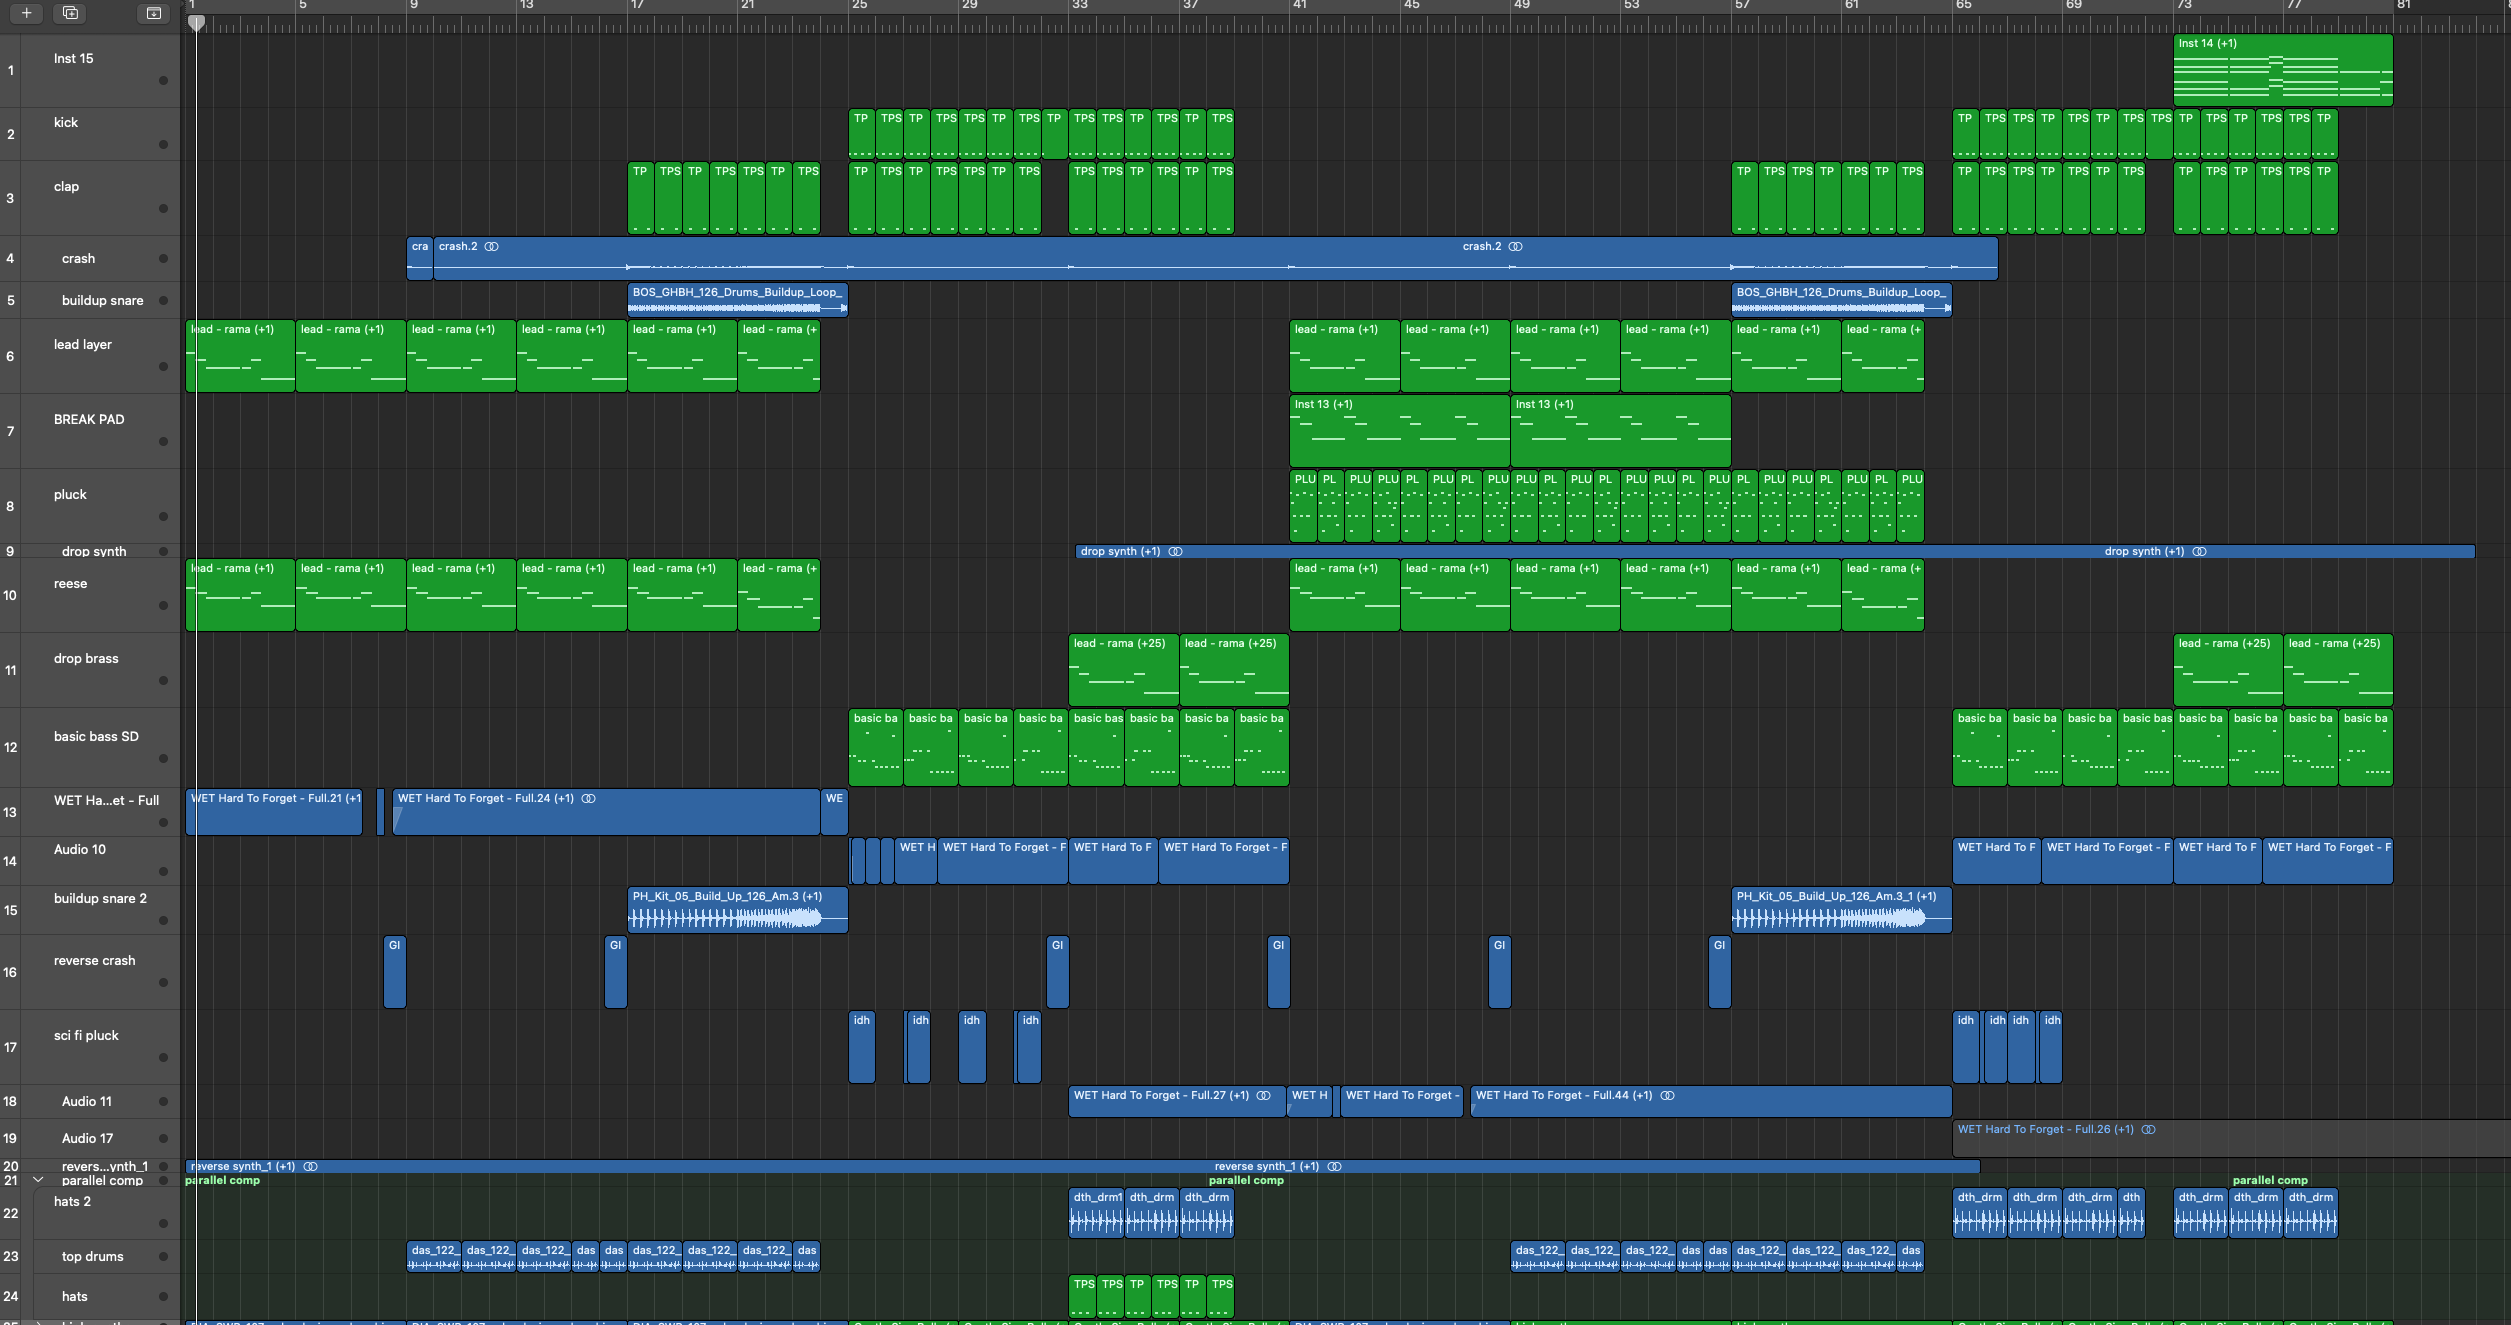Click loop icon on WET Hard To Forget Full.24
Screen dimensions: 2511x1325
[x=589, y=799]
